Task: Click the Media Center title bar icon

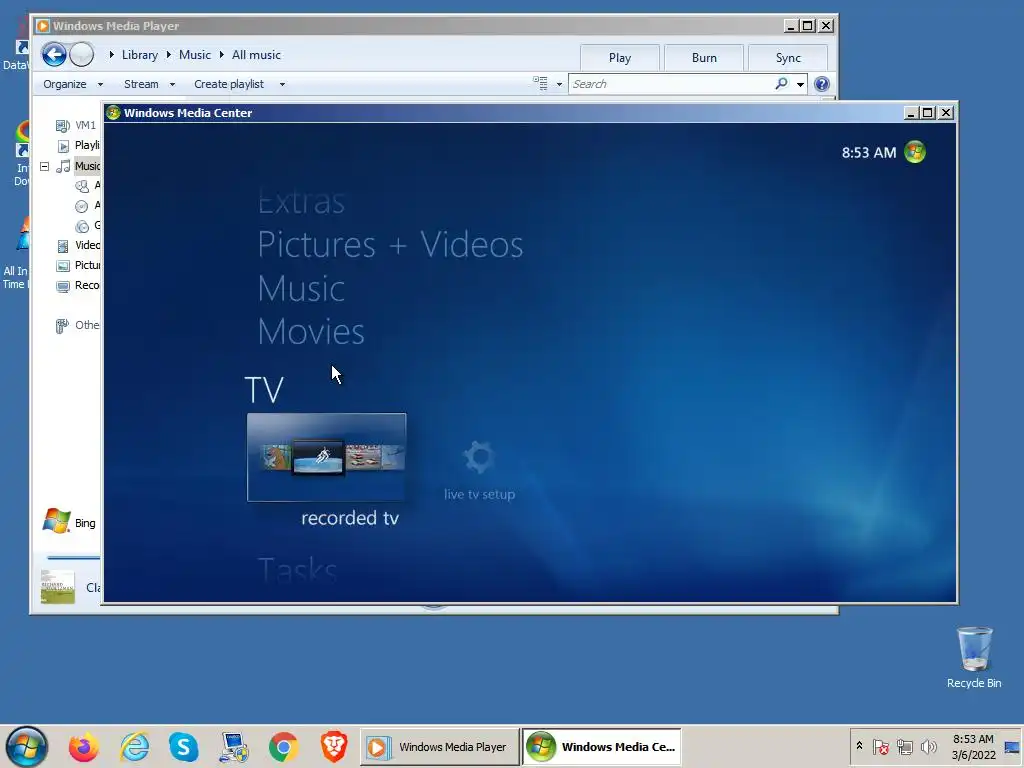Action: 113,112
